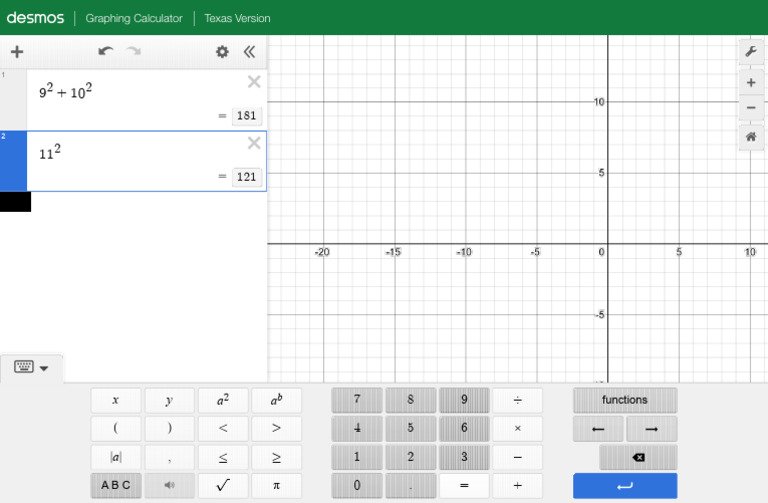Tap the divide key
The image size is (768, 503).
[x=518, y=400]
